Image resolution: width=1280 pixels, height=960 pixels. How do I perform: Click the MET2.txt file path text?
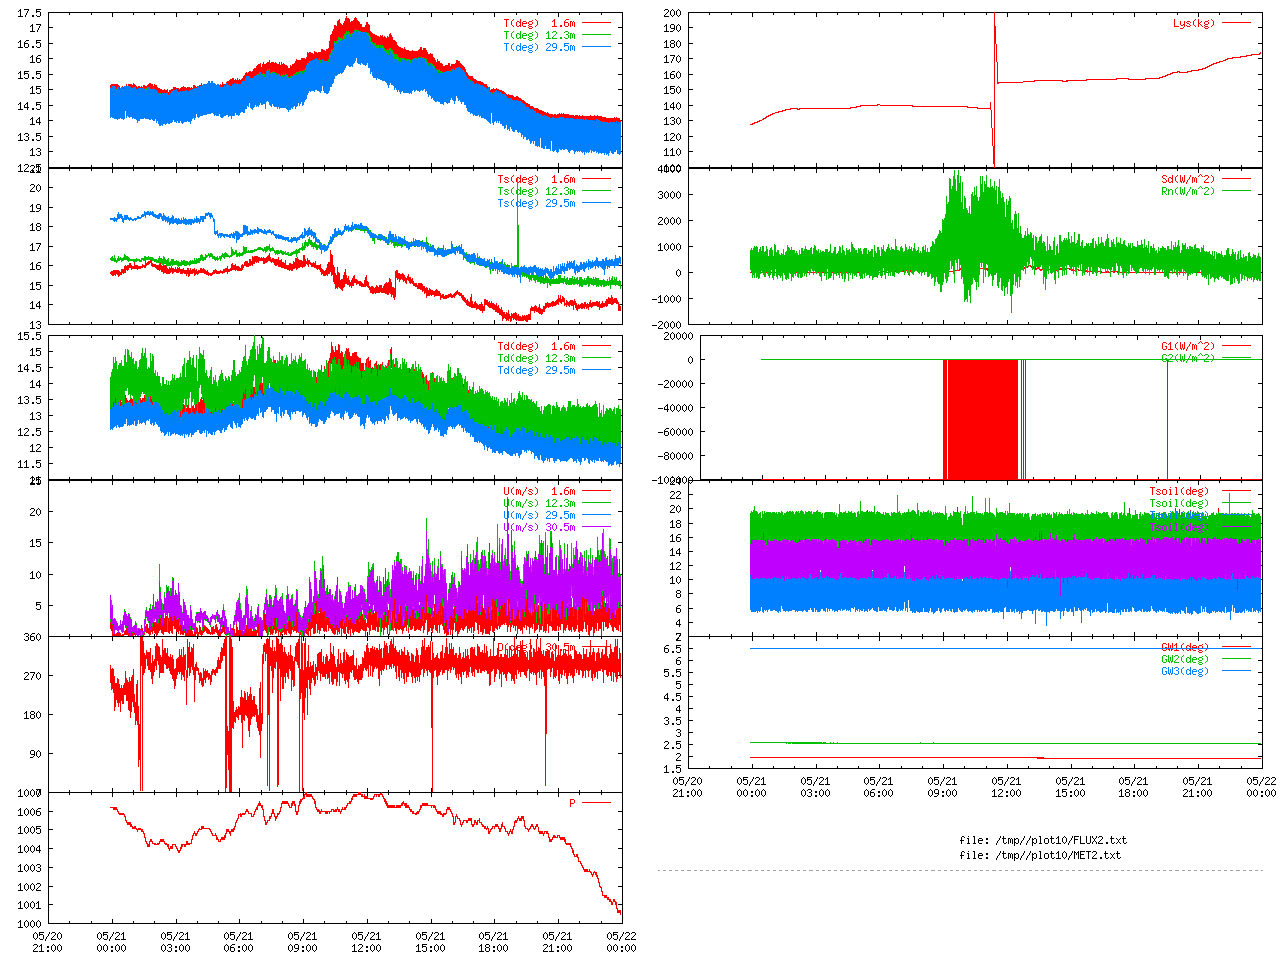1040,855
